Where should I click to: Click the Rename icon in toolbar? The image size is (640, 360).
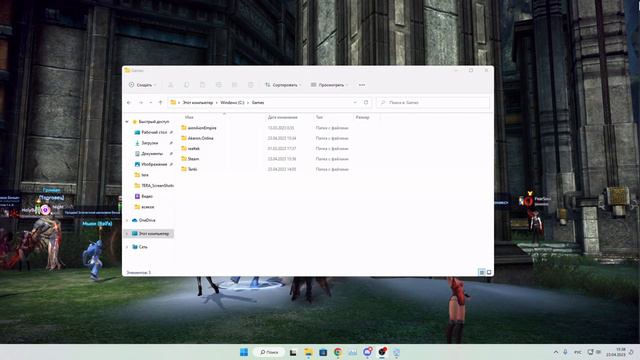(219, 85)
